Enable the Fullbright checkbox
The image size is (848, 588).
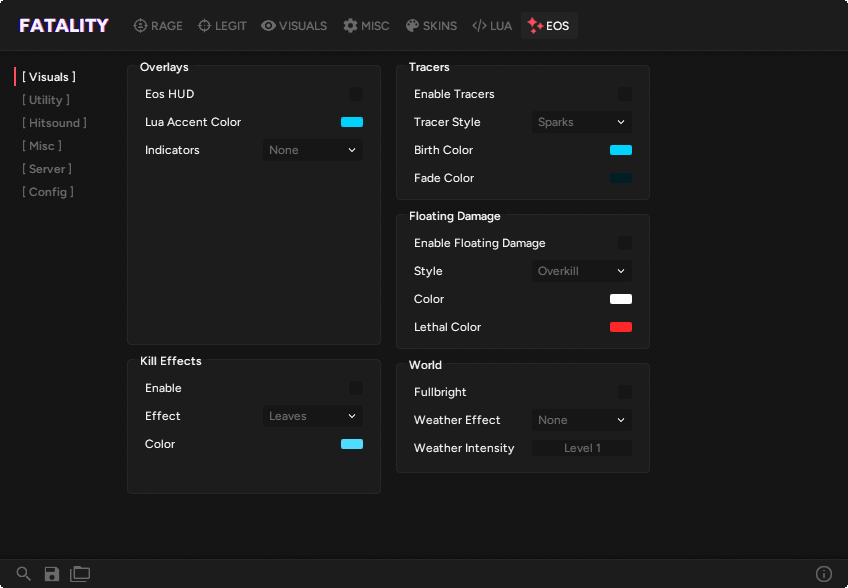[x=625, y=392]
